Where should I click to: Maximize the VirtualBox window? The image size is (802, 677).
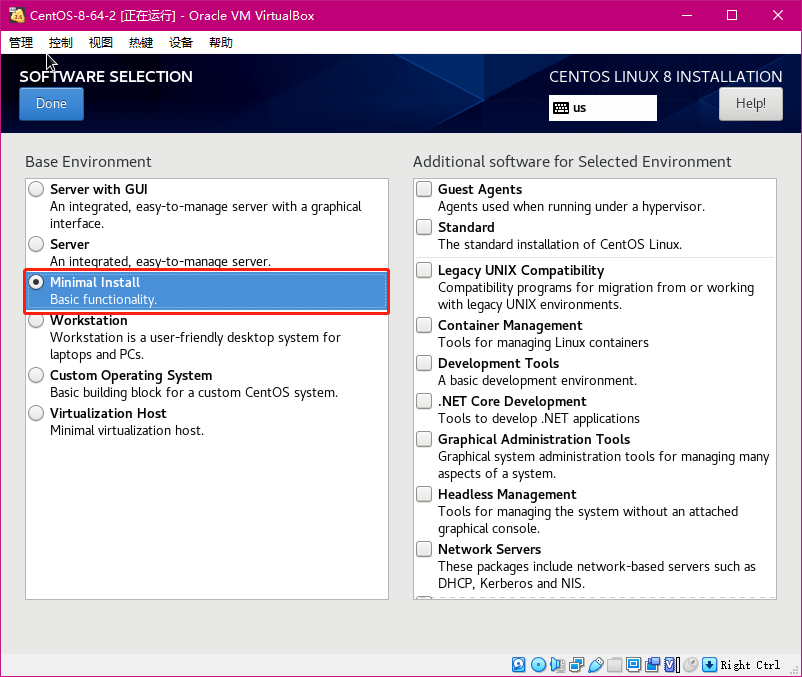[732, 15]
